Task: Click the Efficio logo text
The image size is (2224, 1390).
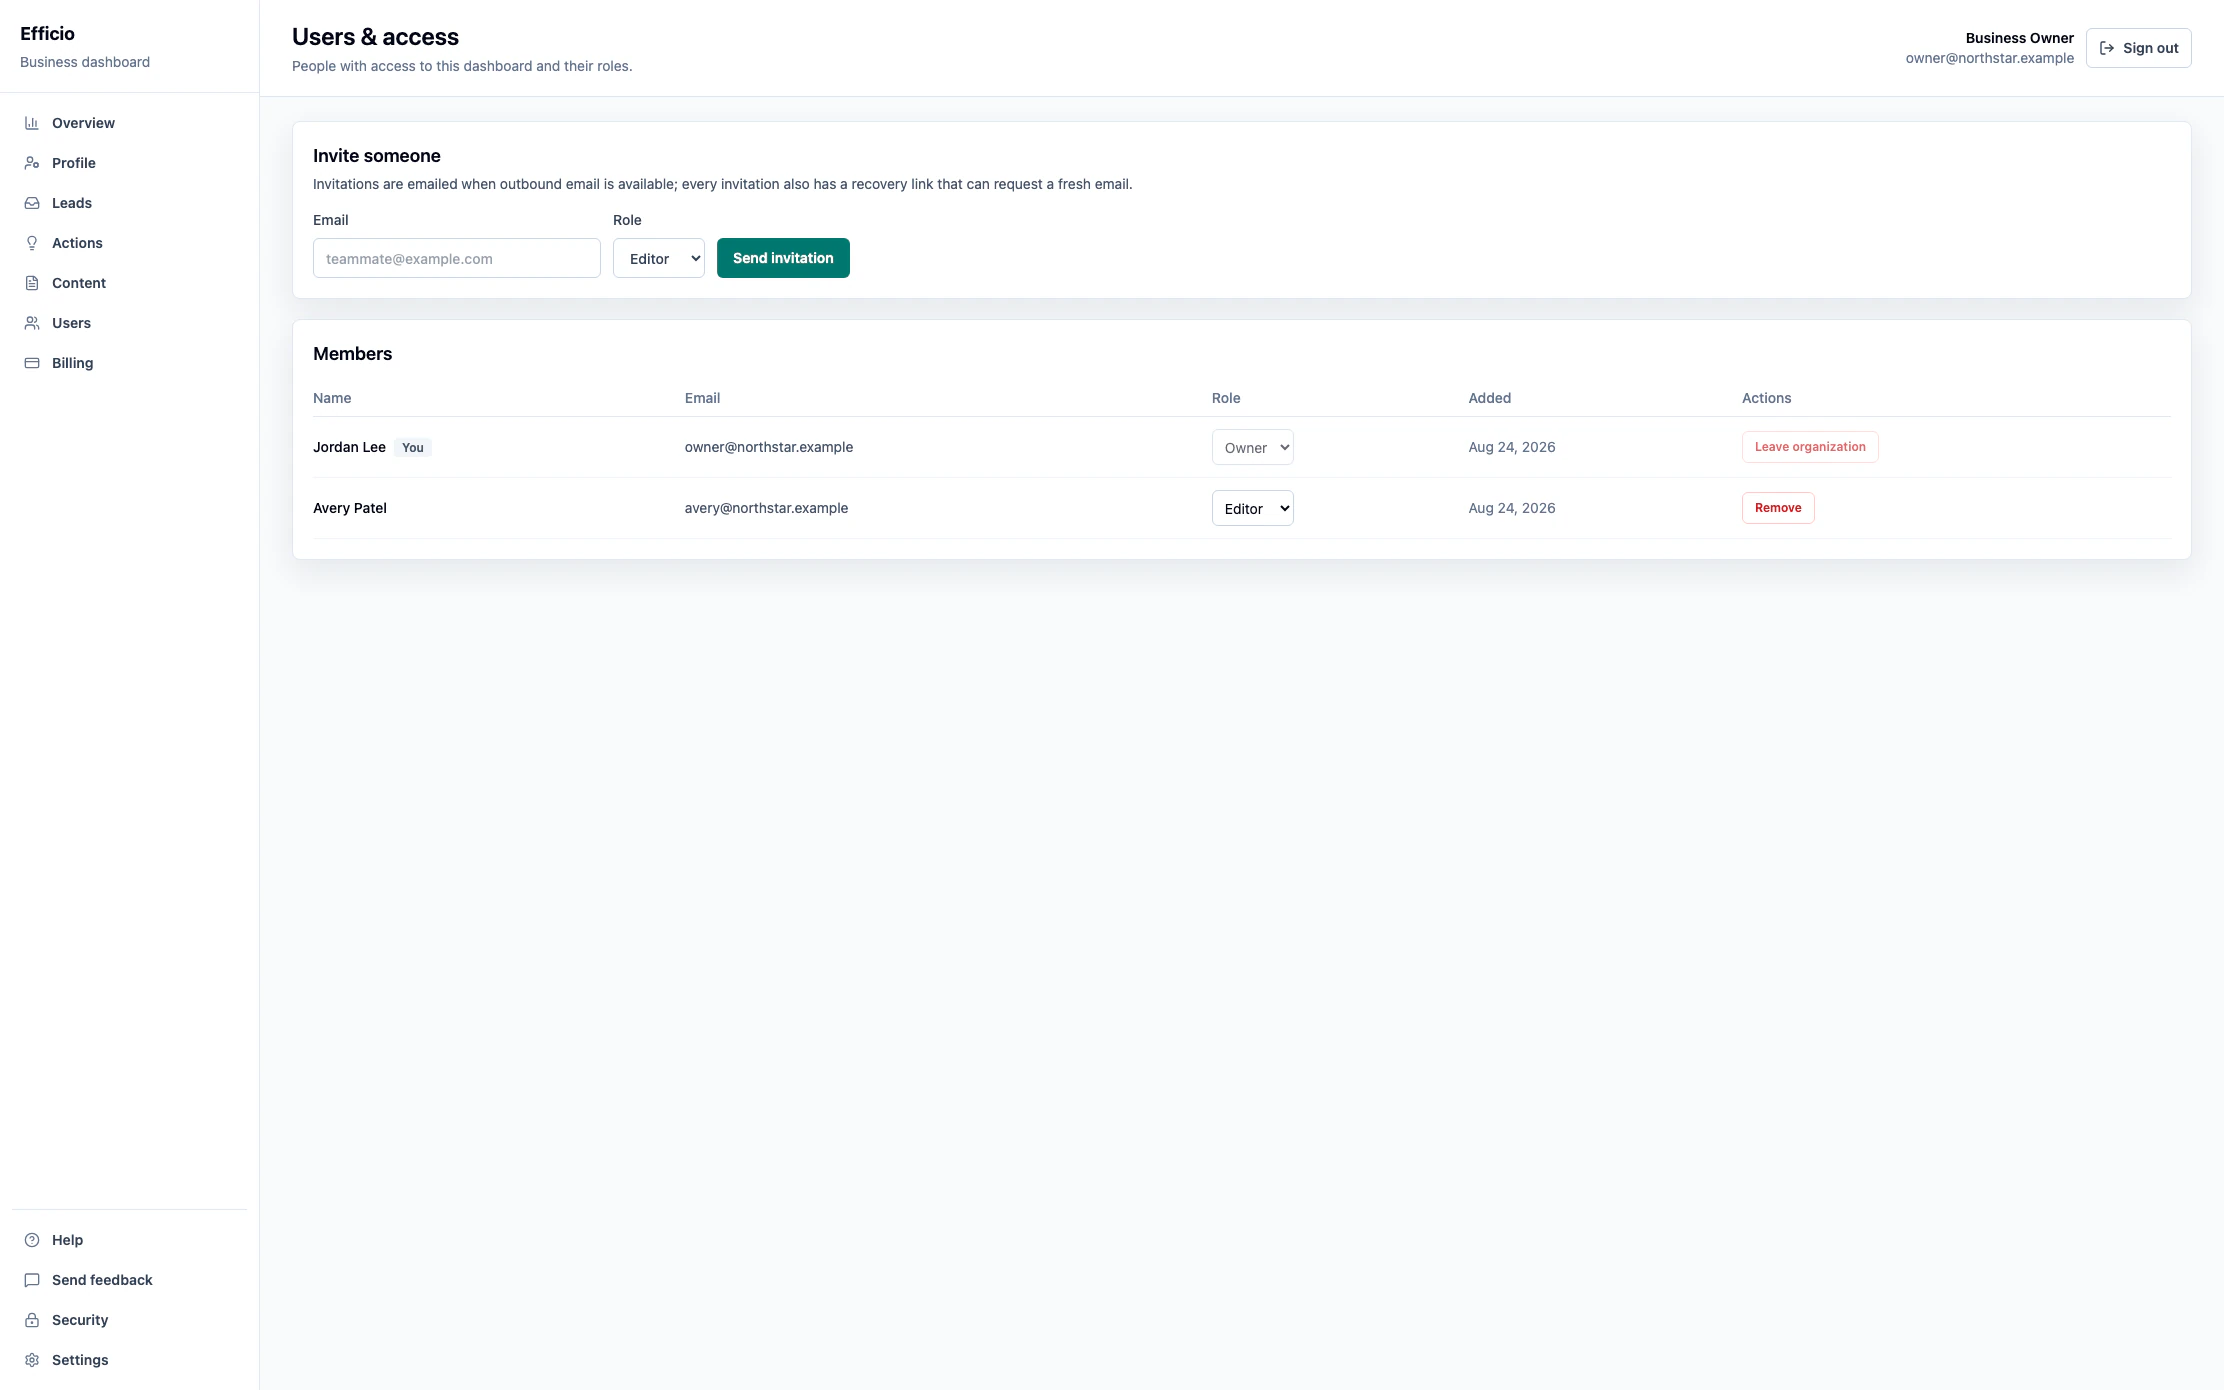Action: 47,34
